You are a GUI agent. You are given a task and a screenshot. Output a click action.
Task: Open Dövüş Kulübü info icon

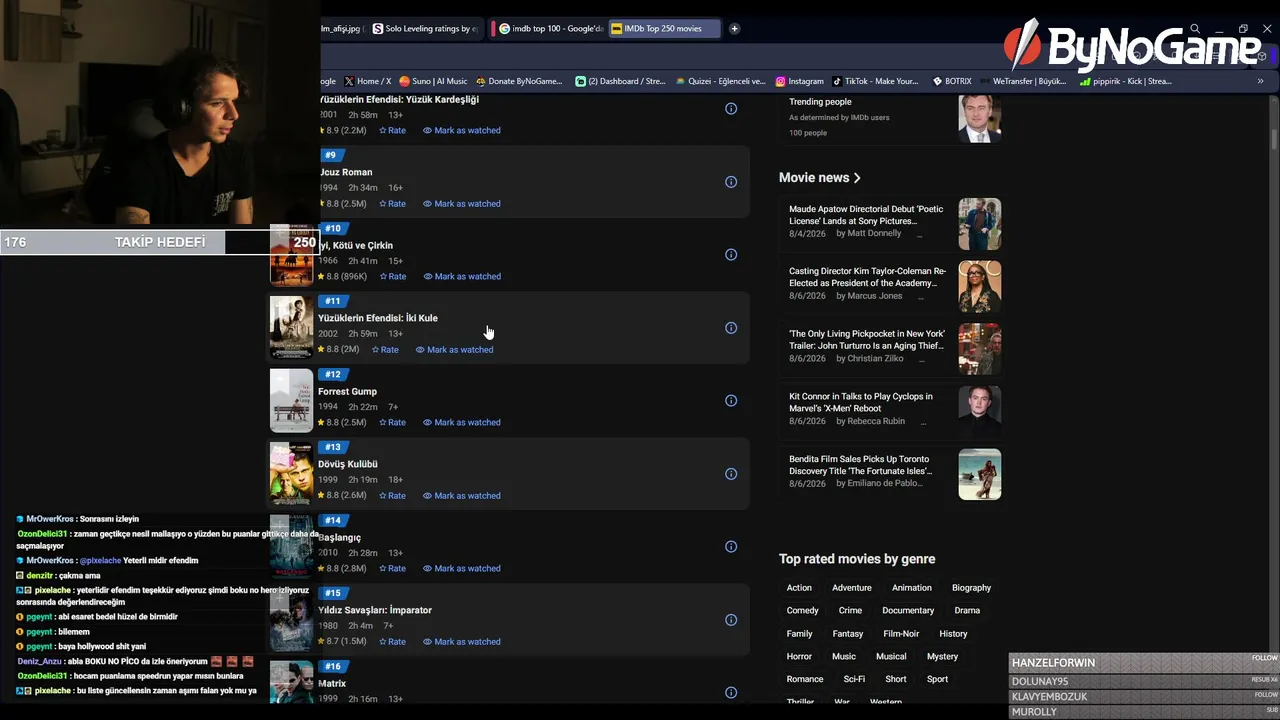(731, 474)
